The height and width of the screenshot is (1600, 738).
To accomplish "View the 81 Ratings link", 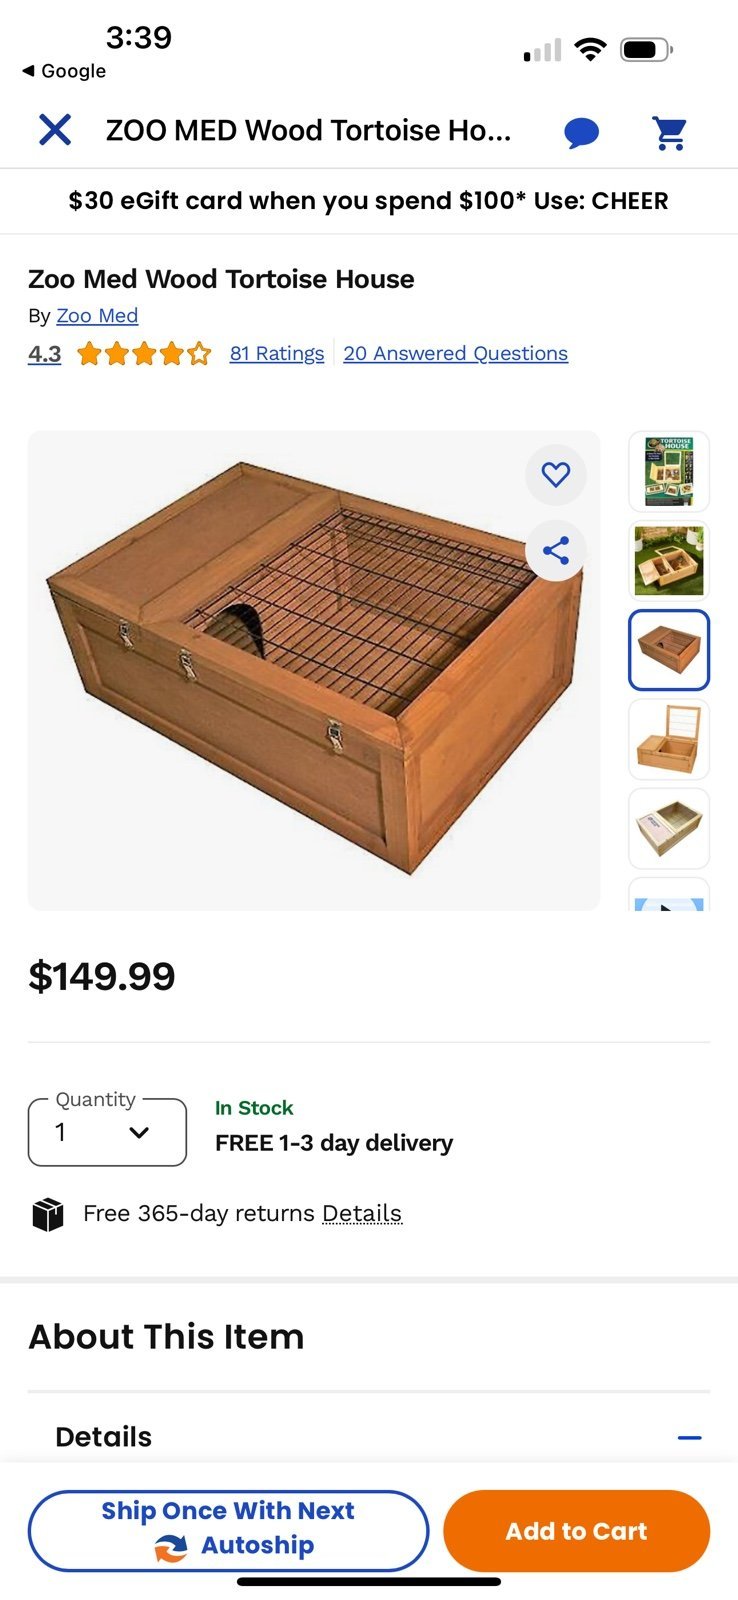I will [277, 353].
